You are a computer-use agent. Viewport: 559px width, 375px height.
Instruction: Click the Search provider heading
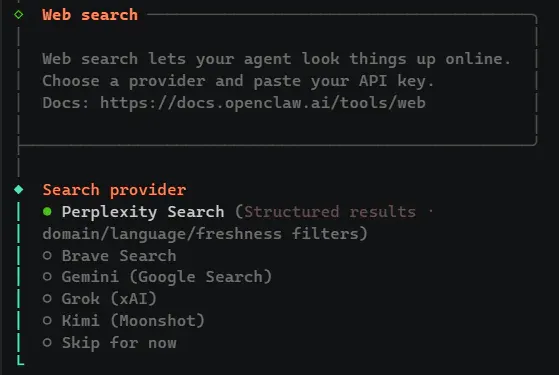[114, 190]
